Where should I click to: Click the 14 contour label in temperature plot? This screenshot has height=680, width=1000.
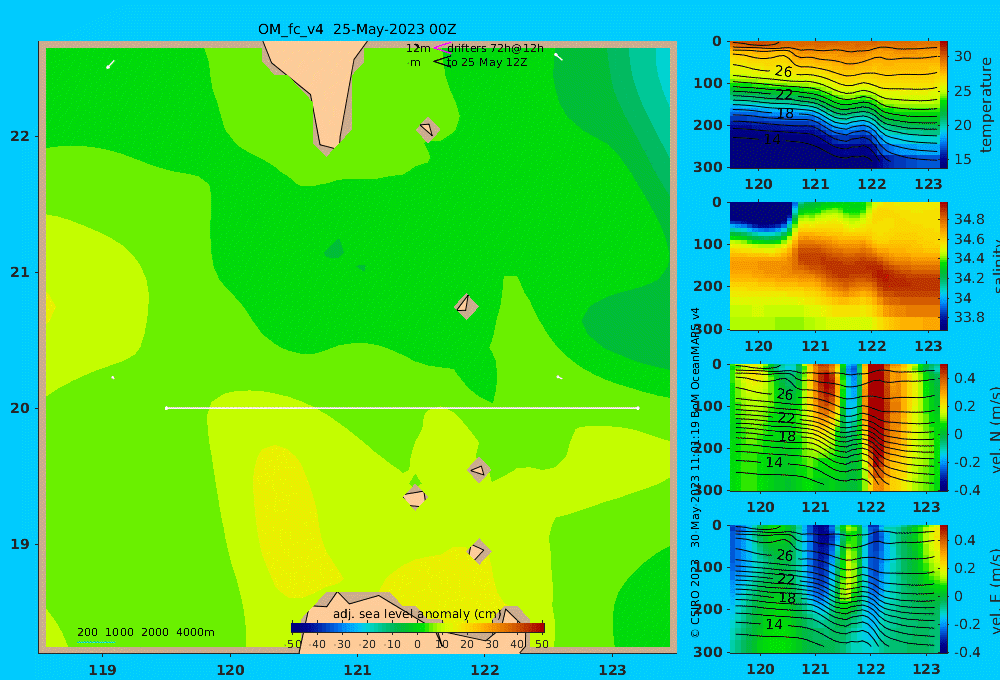click(x=772, y=138)
